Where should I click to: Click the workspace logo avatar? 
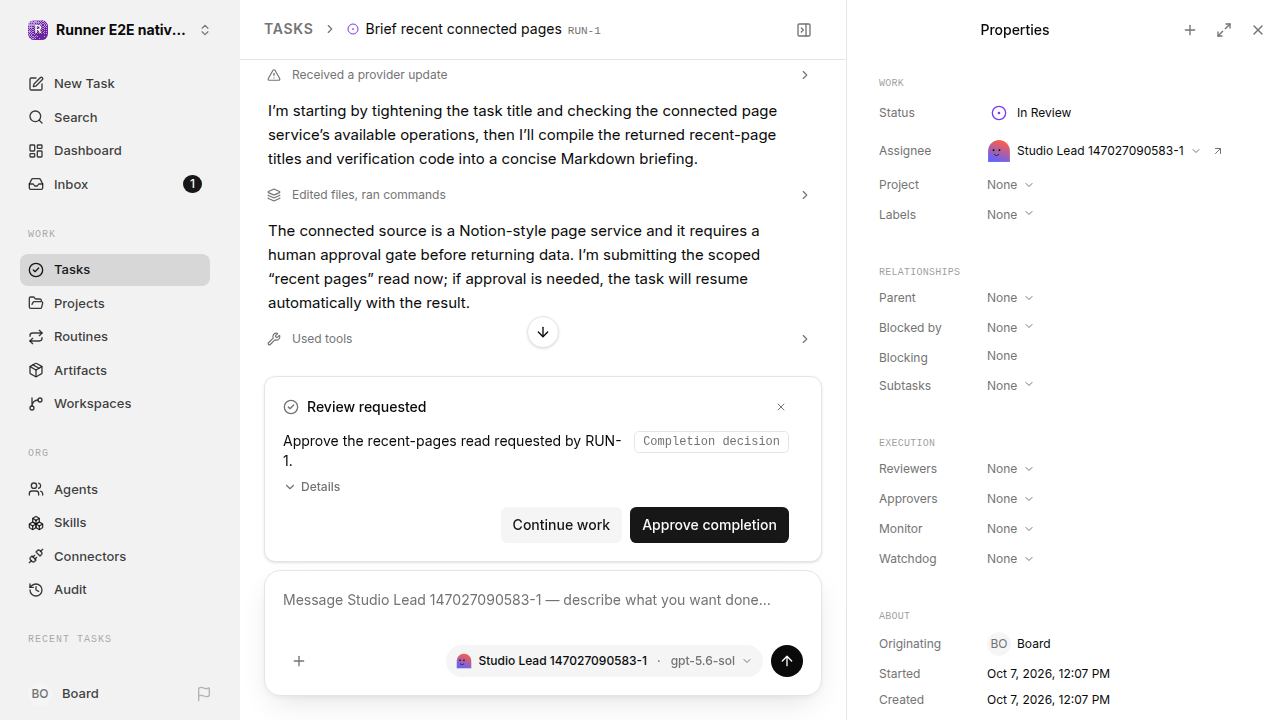38,30
